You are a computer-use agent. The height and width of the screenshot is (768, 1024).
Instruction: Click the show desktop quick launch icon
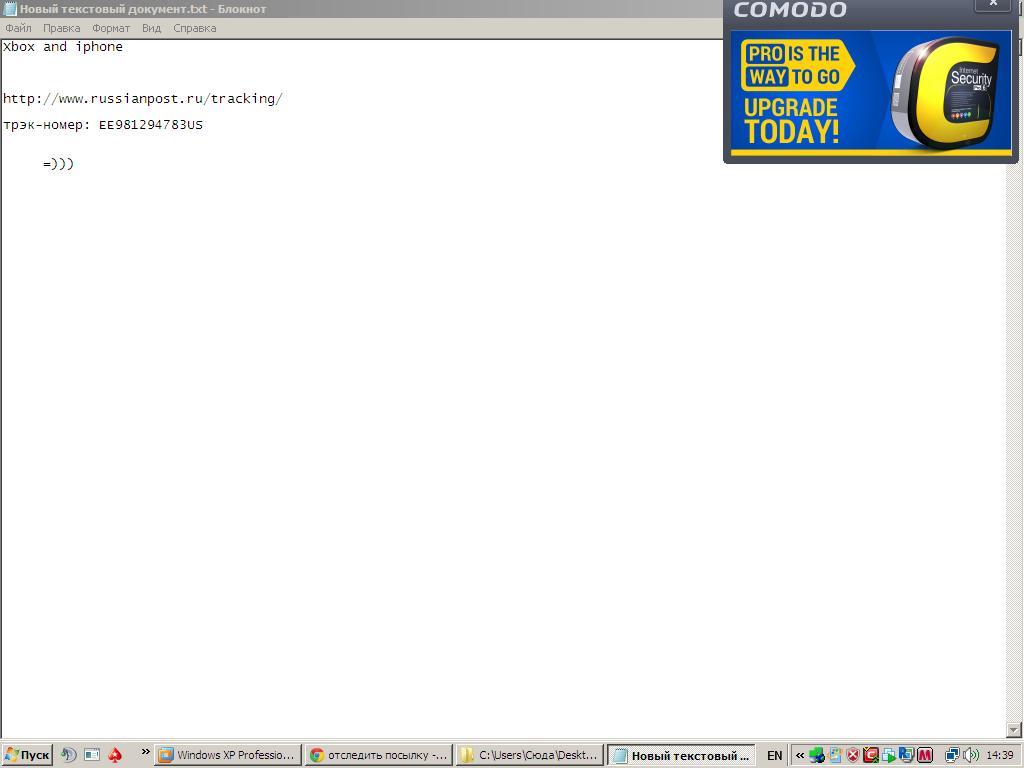[92, 755]
